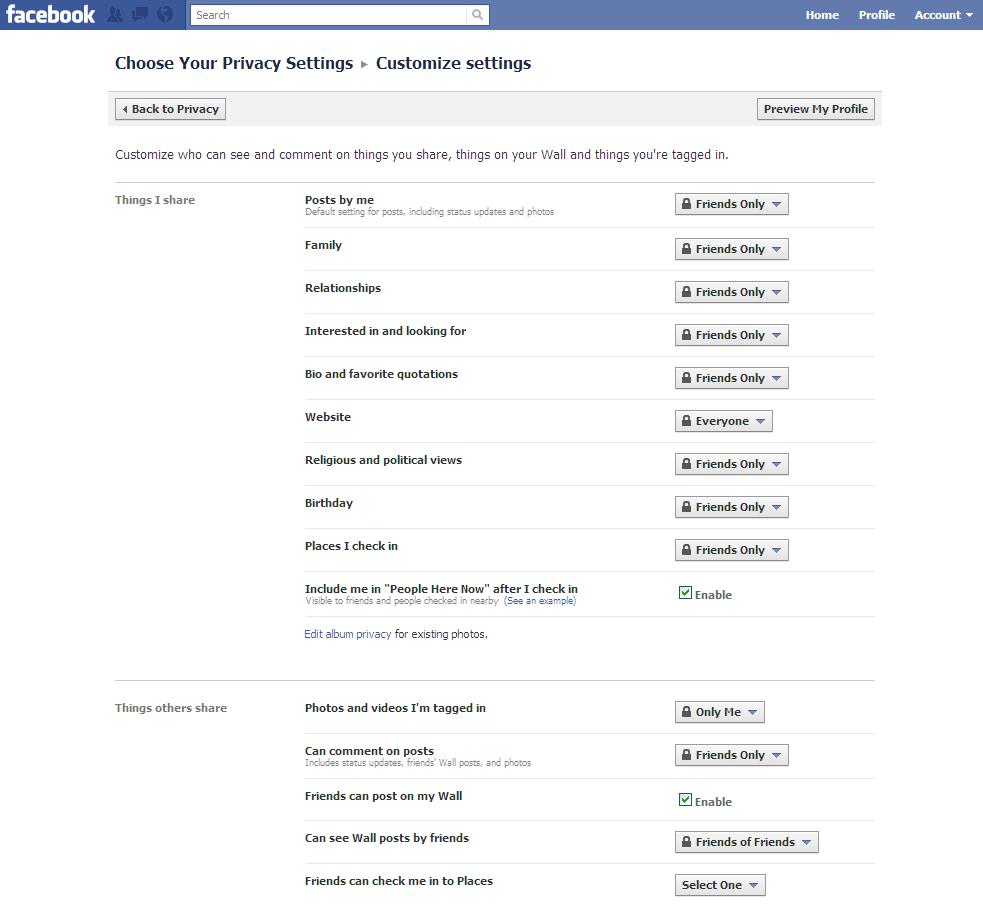The image size is (983, 904).
Task: Toggle "Friends can post on my Wall" Enable checkbox
Action: [685, 799]
